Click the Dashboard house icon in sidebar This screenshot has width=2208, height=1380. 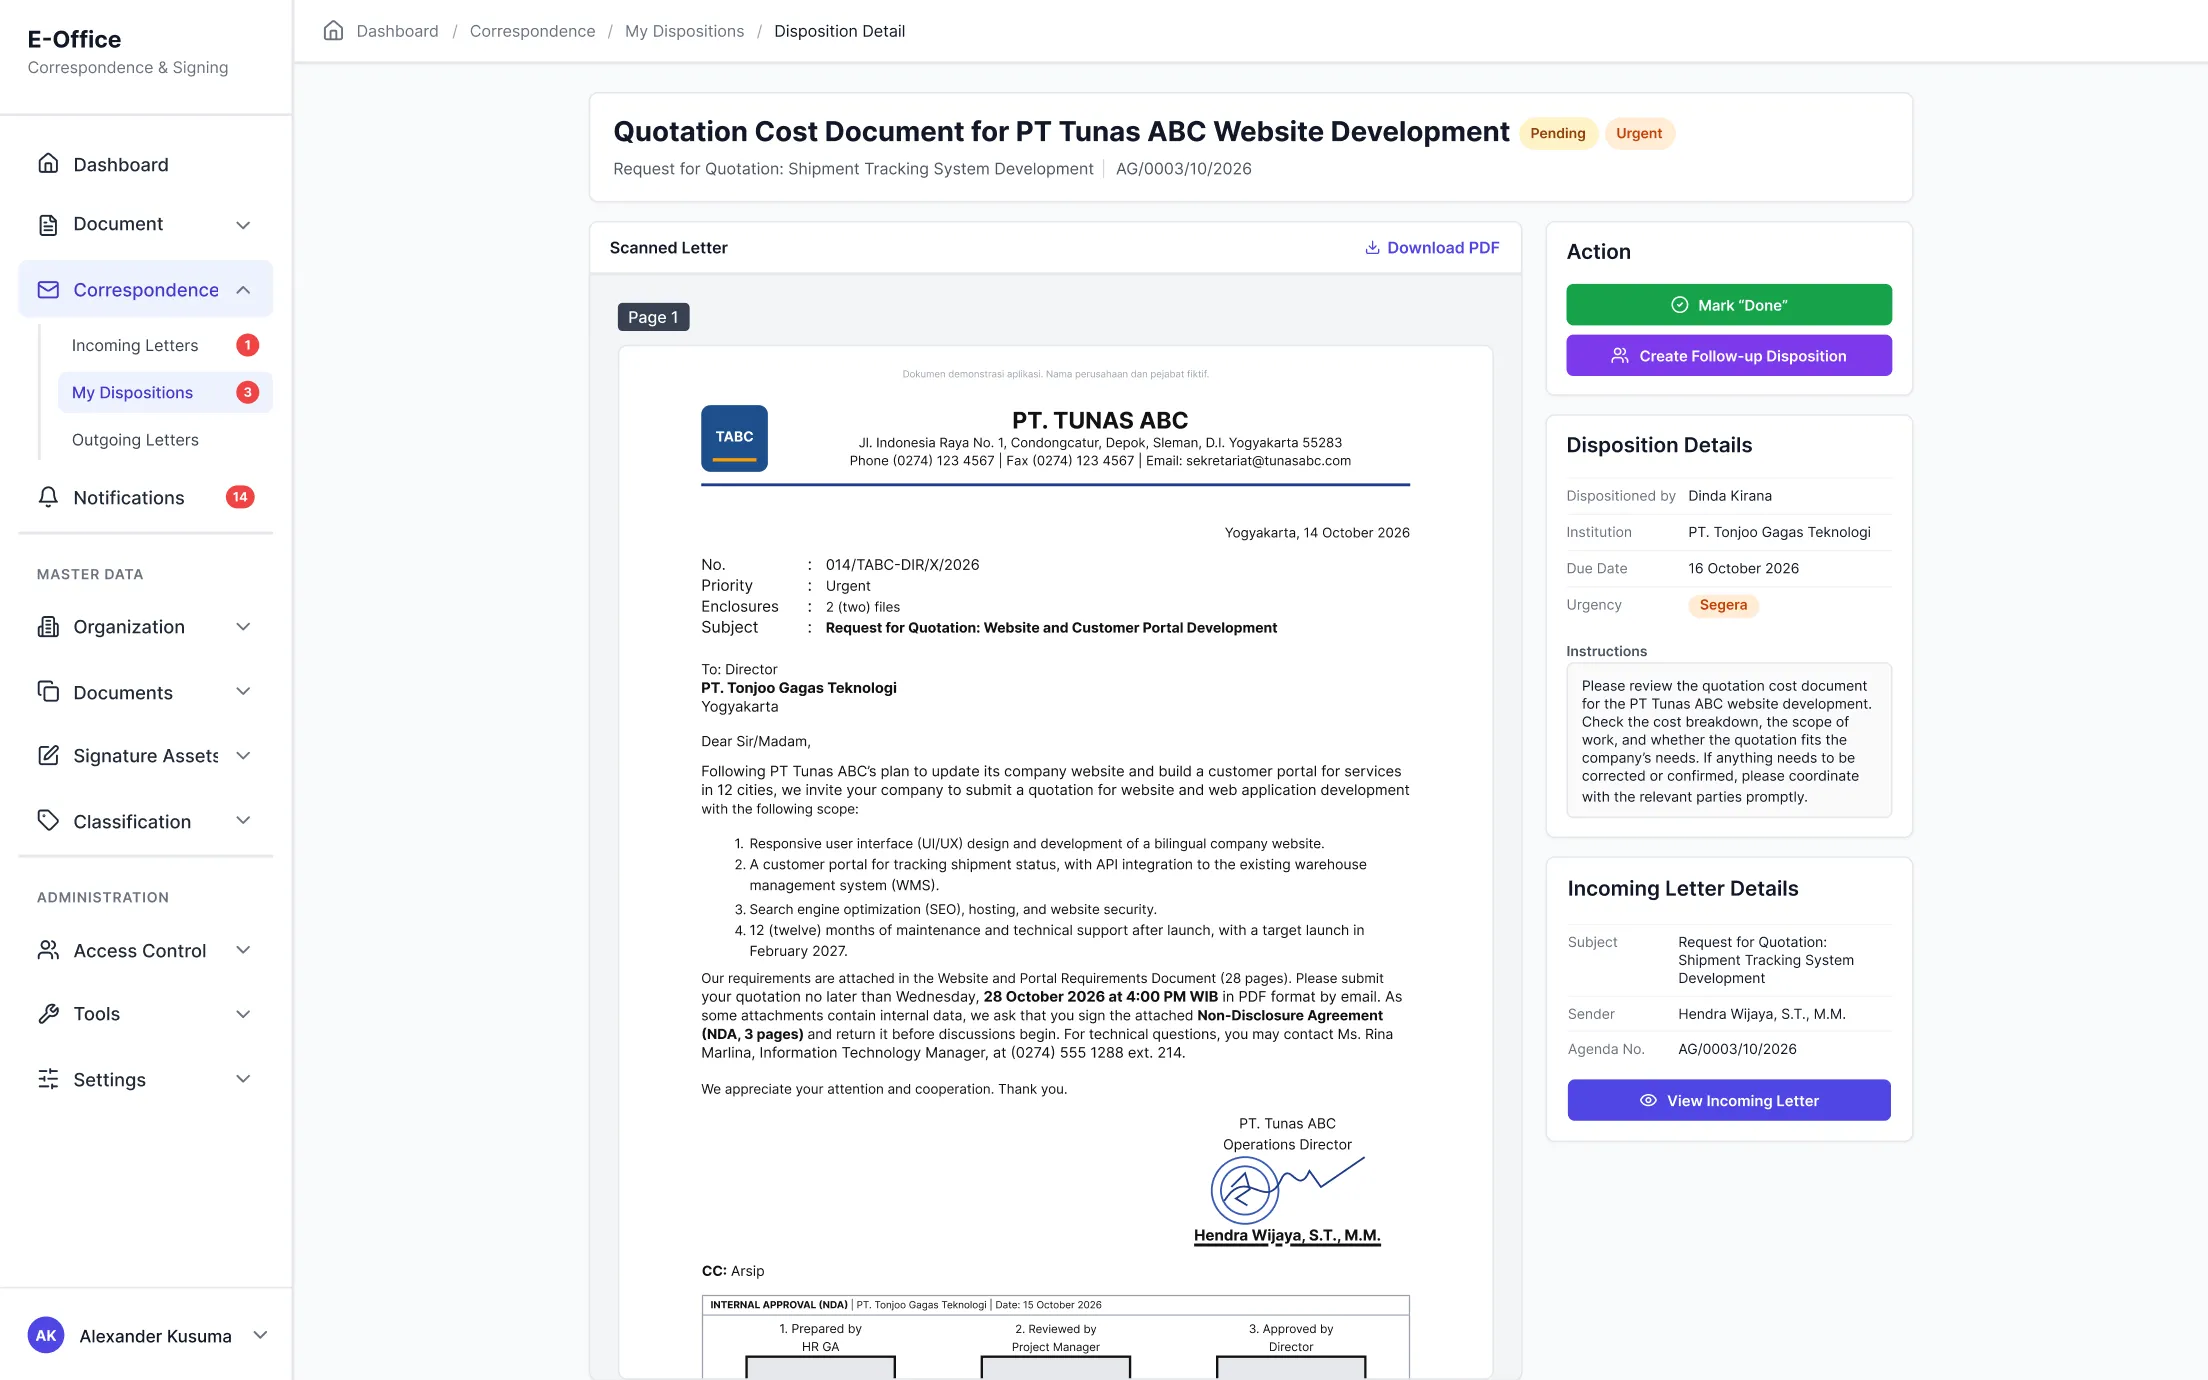tap(48, 163)
